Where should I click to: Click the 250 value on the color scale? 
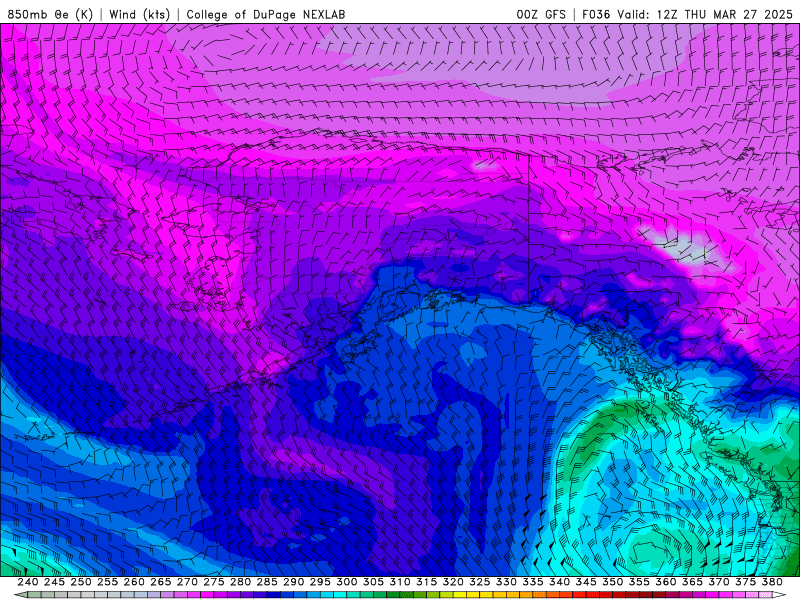click(x=81, y=582)
